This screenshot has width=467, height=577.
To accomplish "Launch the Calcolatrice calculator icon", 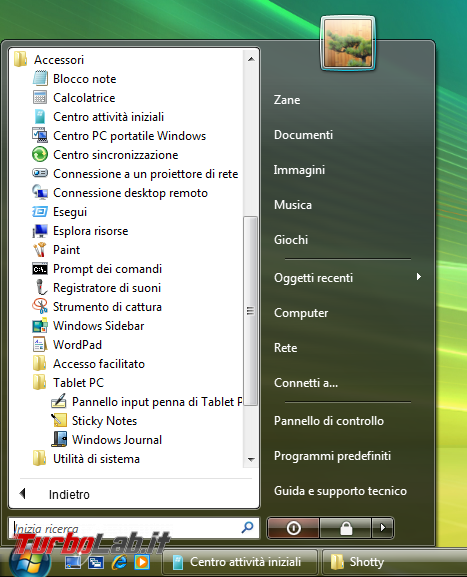I will [40, 98].
